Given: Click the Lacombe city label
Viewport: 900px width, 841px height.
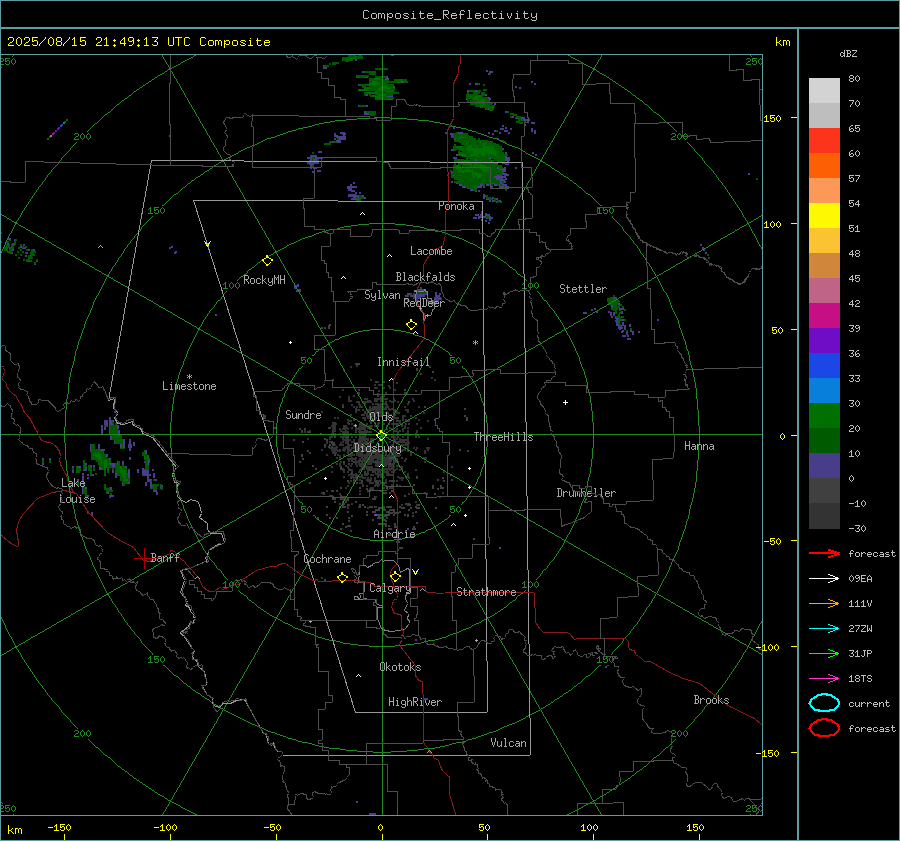Looking at the screenshot, I should coord(431,251).
